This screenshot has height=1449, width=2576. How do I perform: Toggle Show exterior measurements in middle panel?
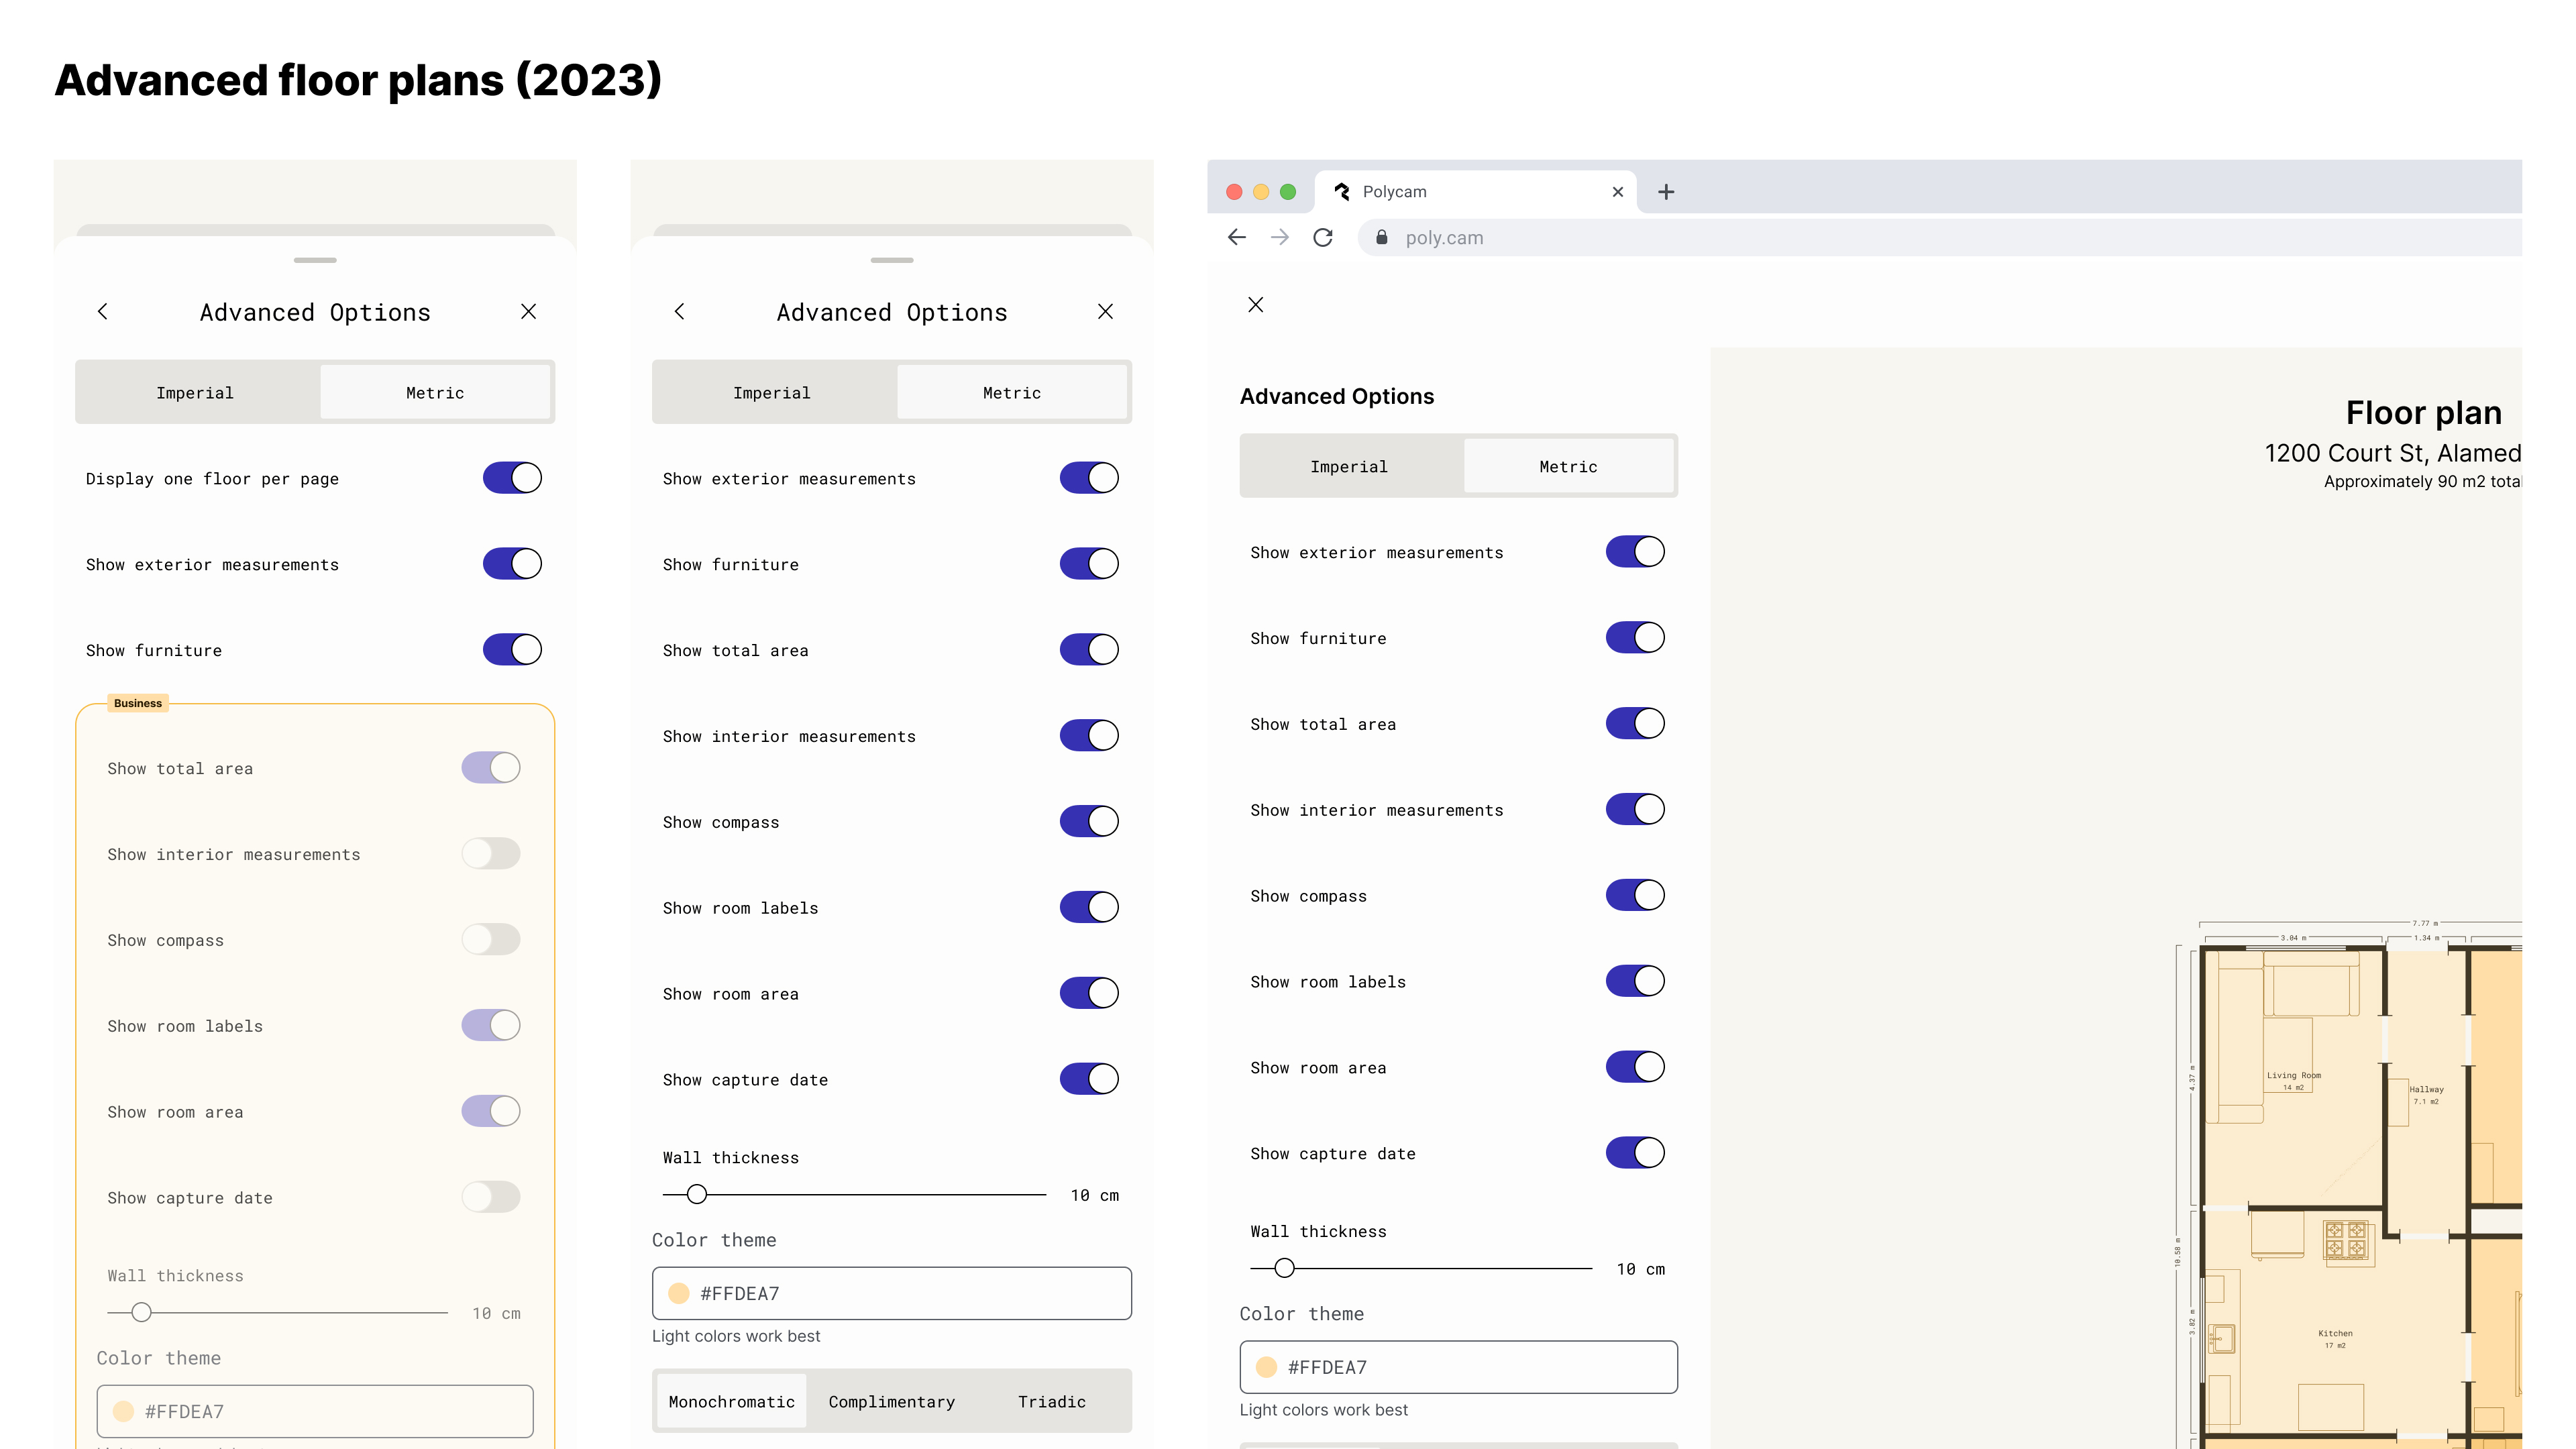(1089, 478)
